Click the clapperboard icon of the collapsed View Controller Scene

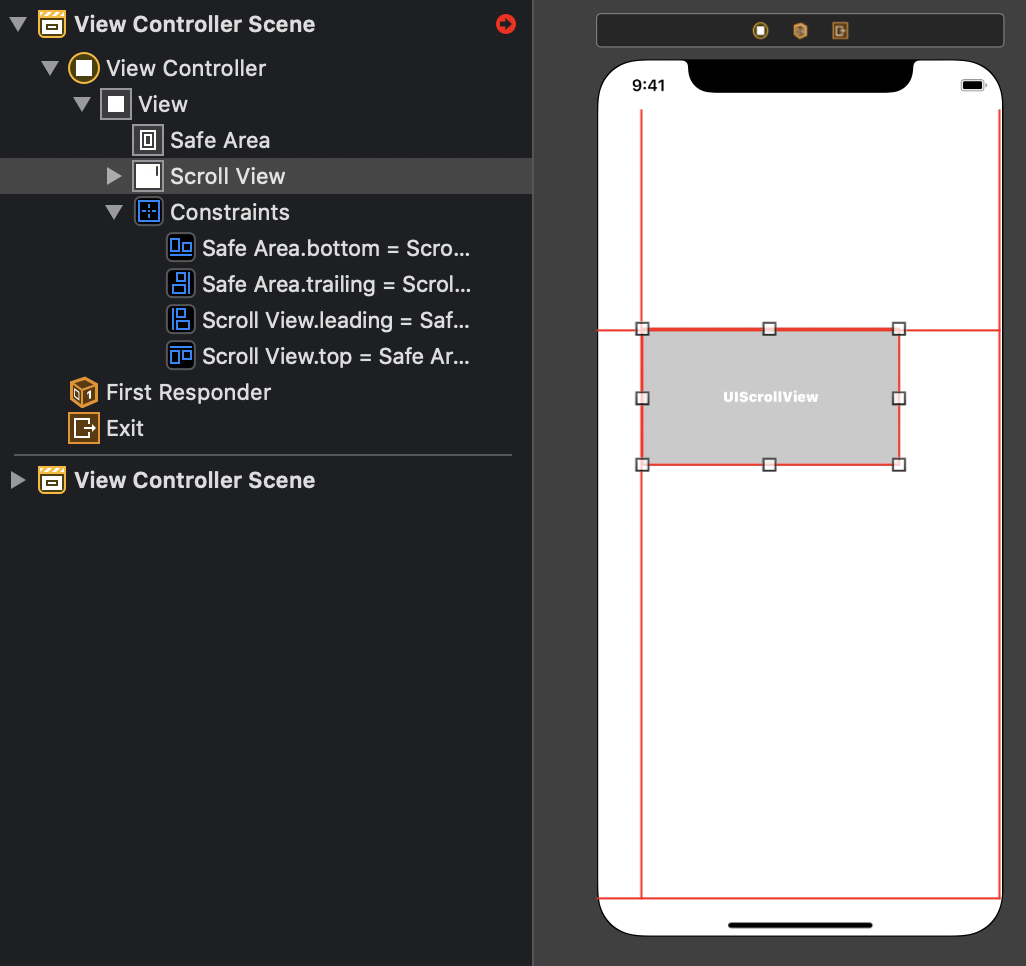point(52,480)
